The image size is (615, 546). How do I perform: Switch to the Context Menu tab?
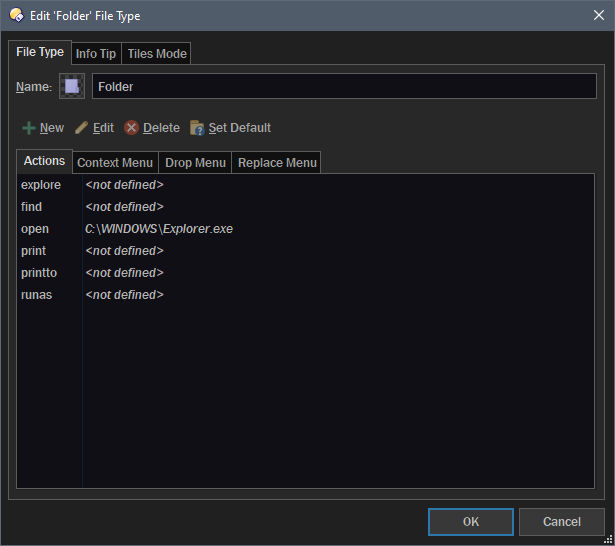point(115,163)
